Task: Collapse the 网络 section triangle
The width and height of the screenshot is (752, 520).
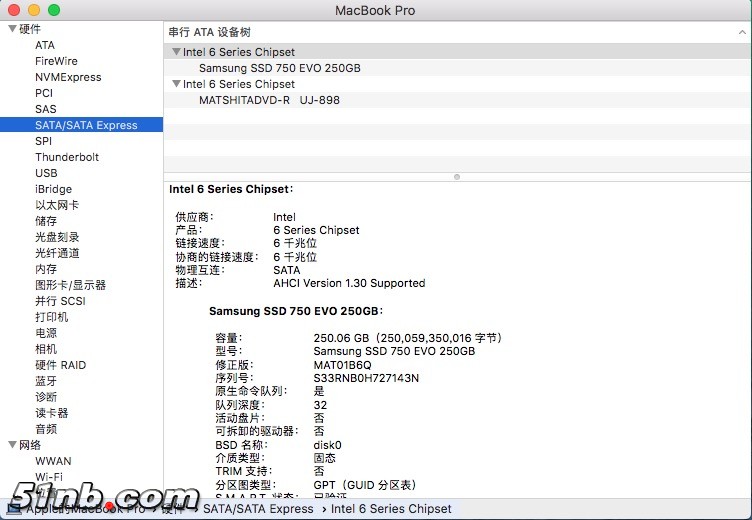Action: coord(12,445)
